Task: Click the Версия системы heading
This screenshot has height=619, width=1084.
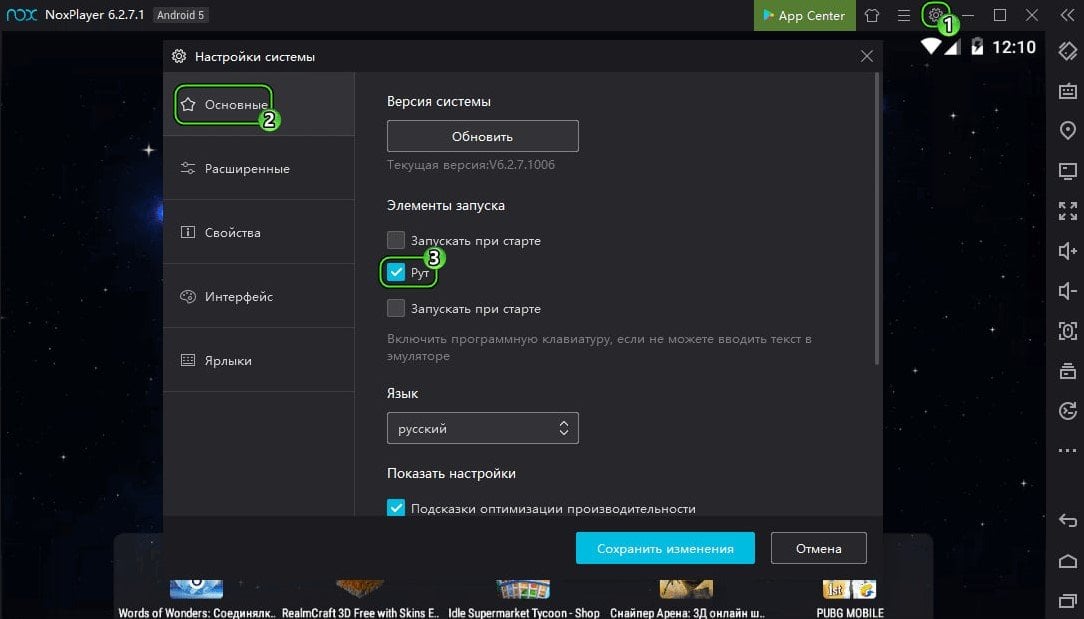Action: point(439,101)
